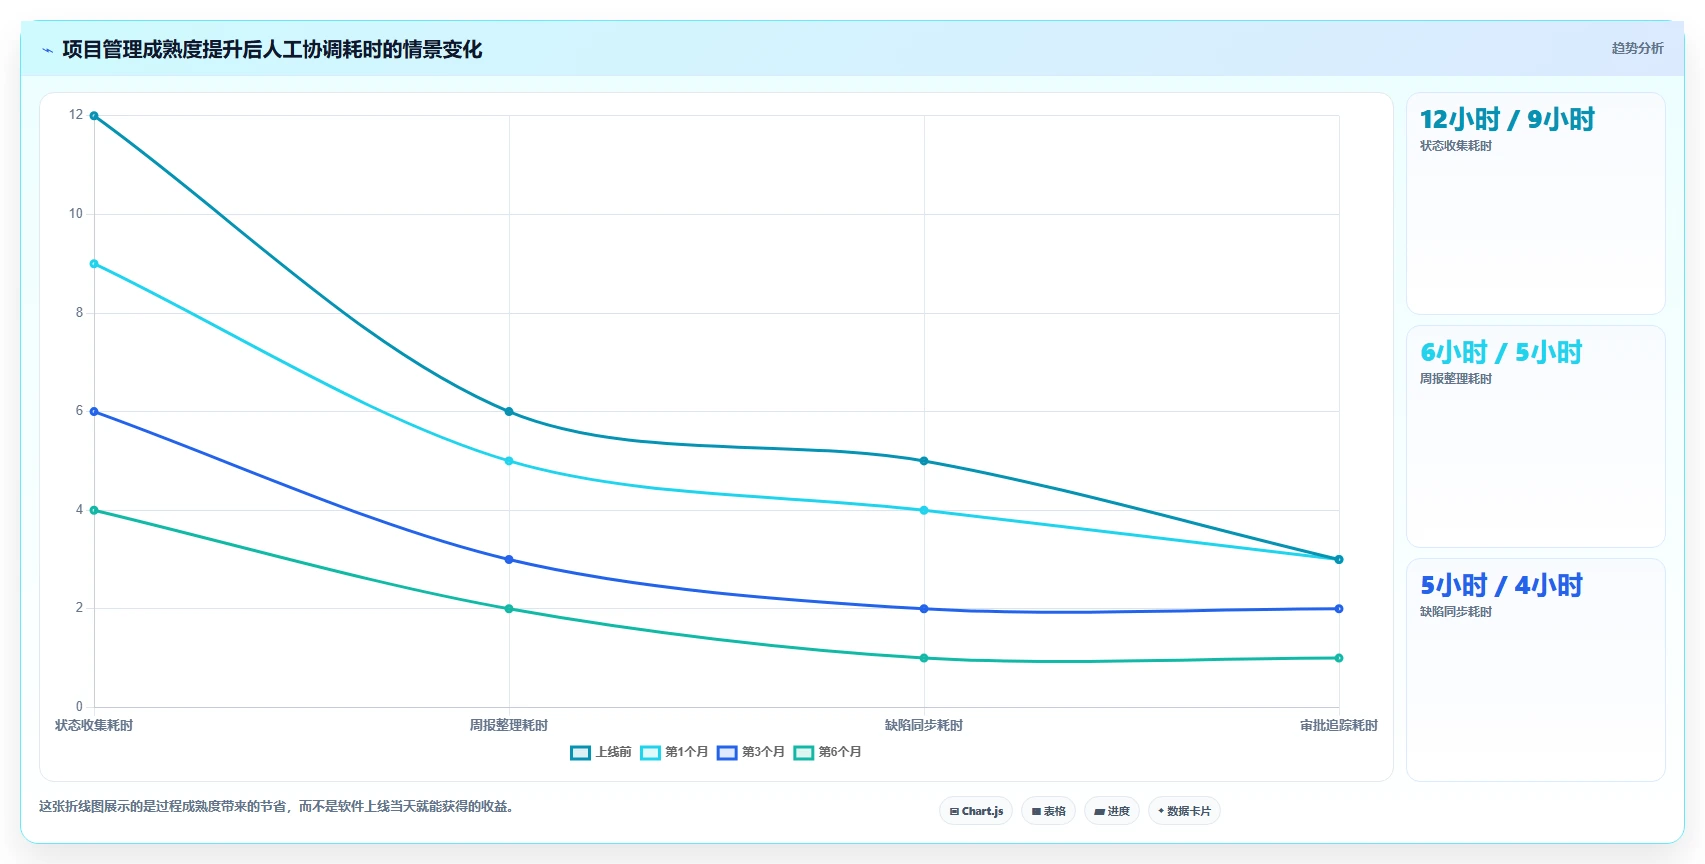Select the 上线前 point at 周报整理耗时 (6)

[x=509, y=412]
